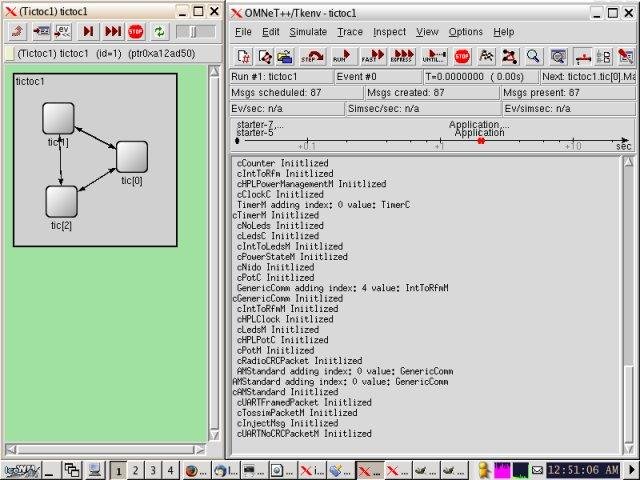Click Load NED file folder icon
The height and width of the screenshot is (480, 640).
tap(285, 56)
